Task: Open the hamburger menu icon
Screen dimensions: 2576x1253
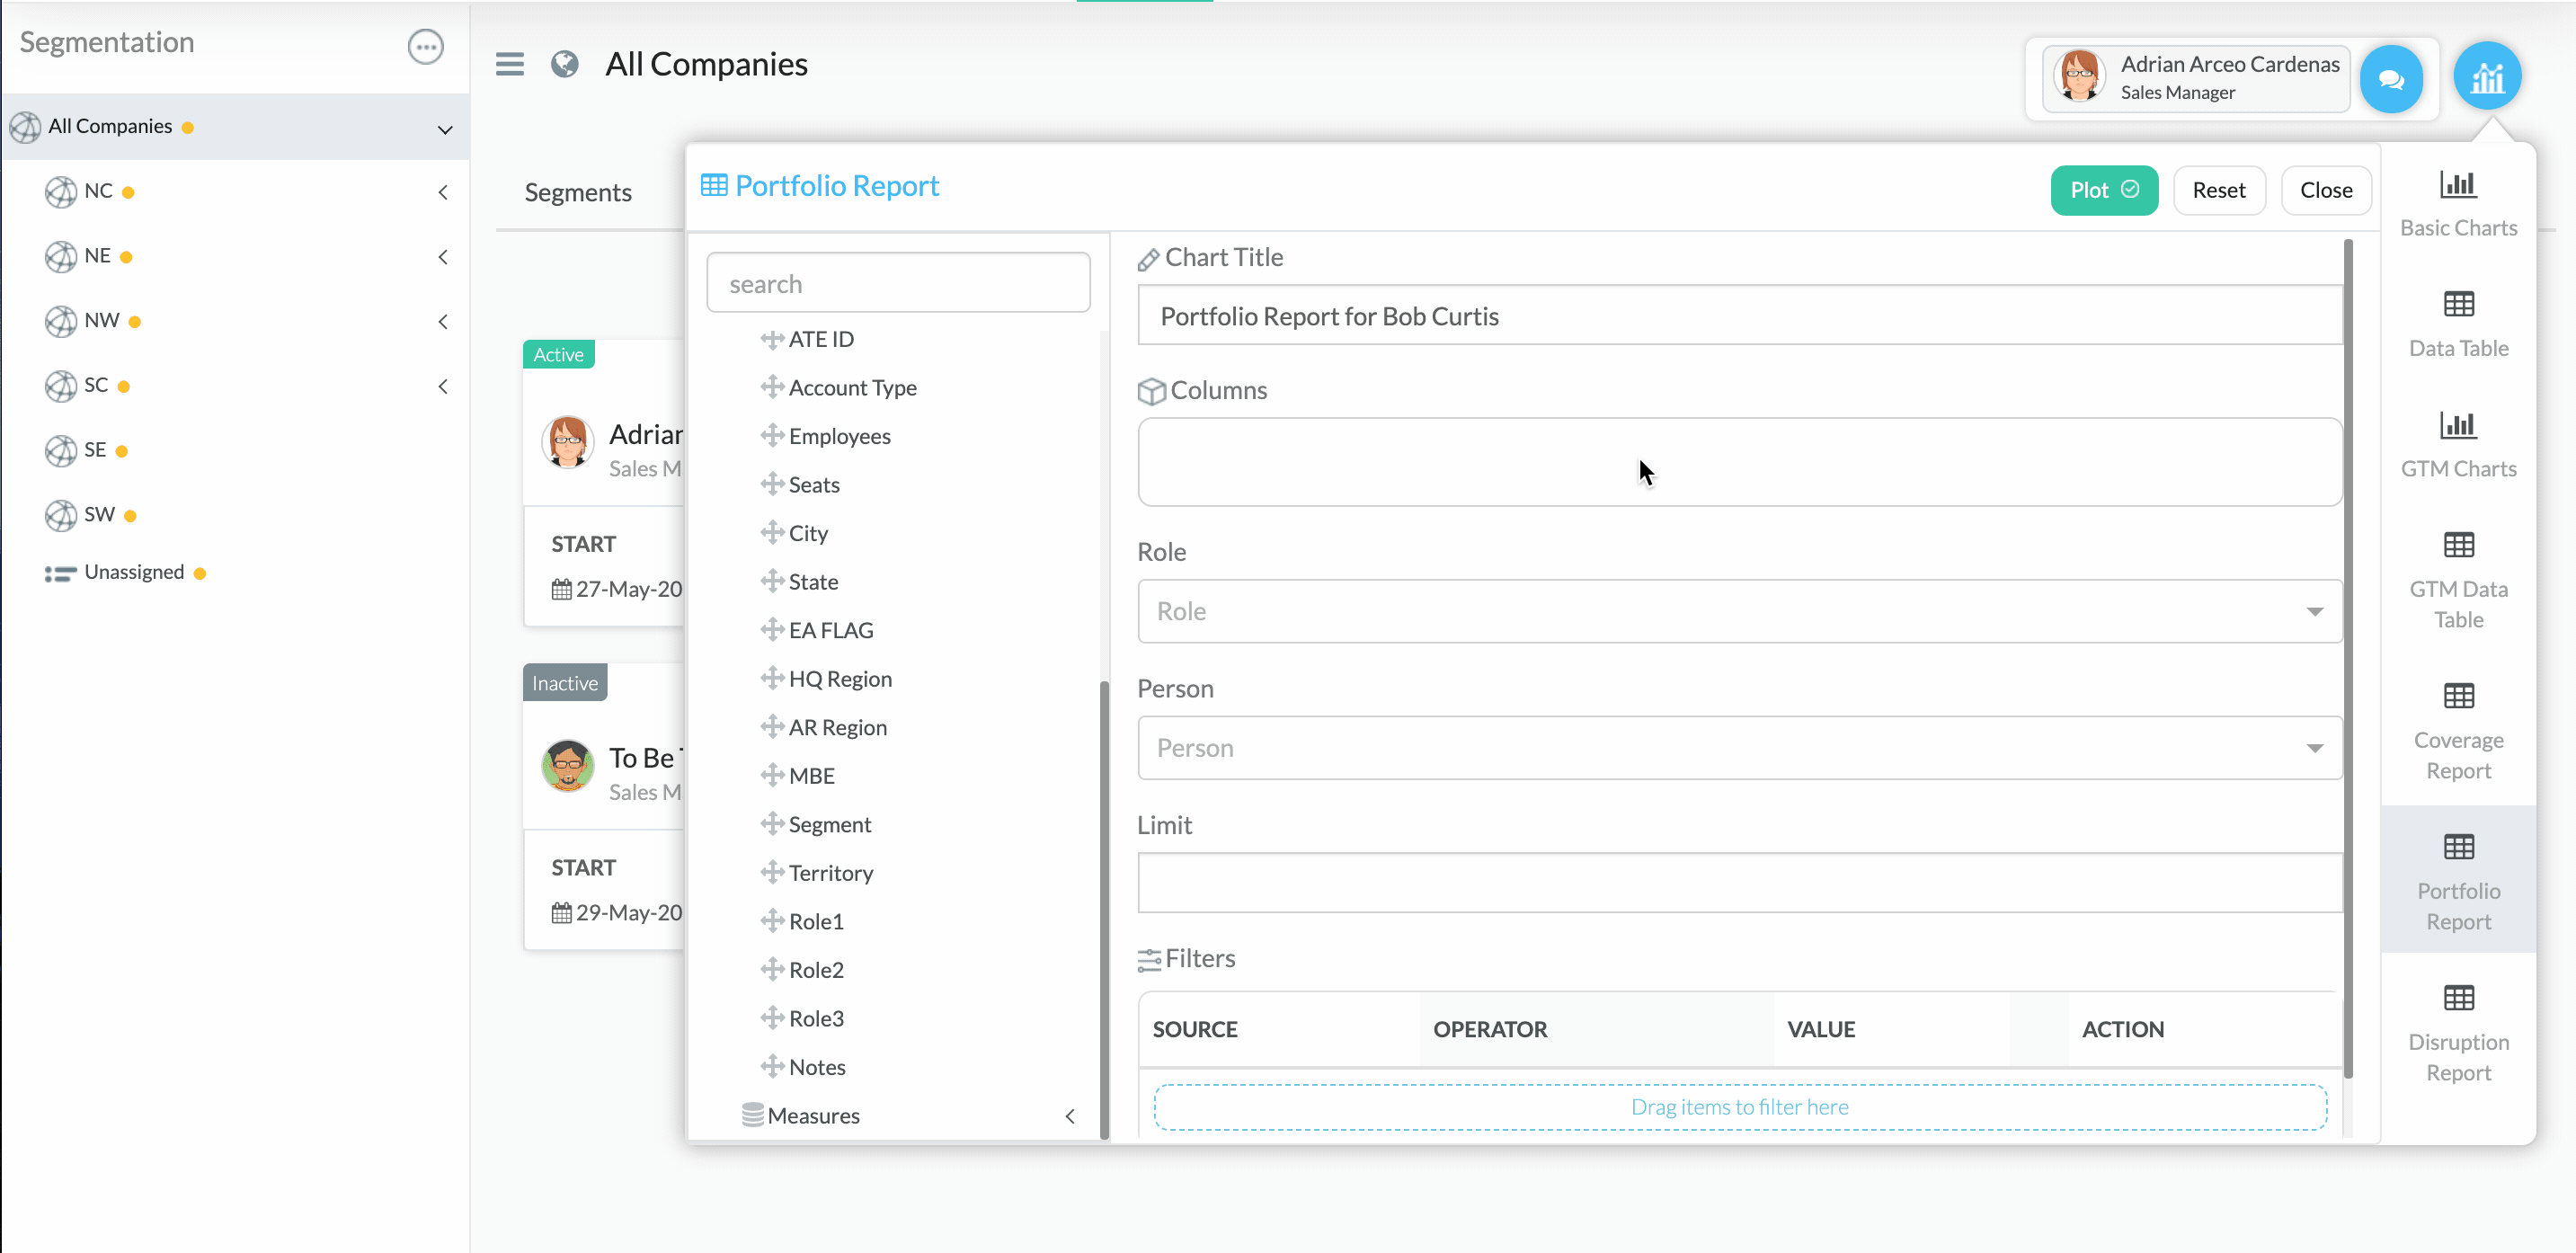Action: (x=509, y=65)
